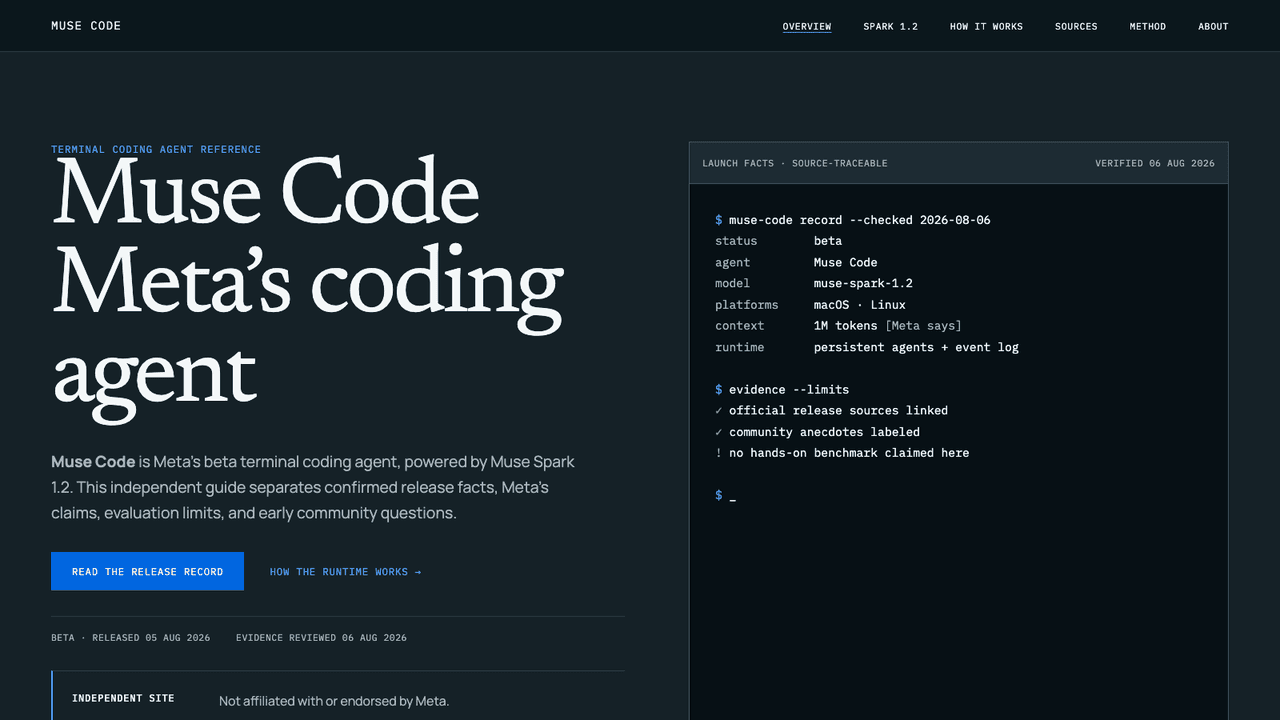Open the Overview nav item
This screenshot has width=1280, height=720.
(807, 26)
